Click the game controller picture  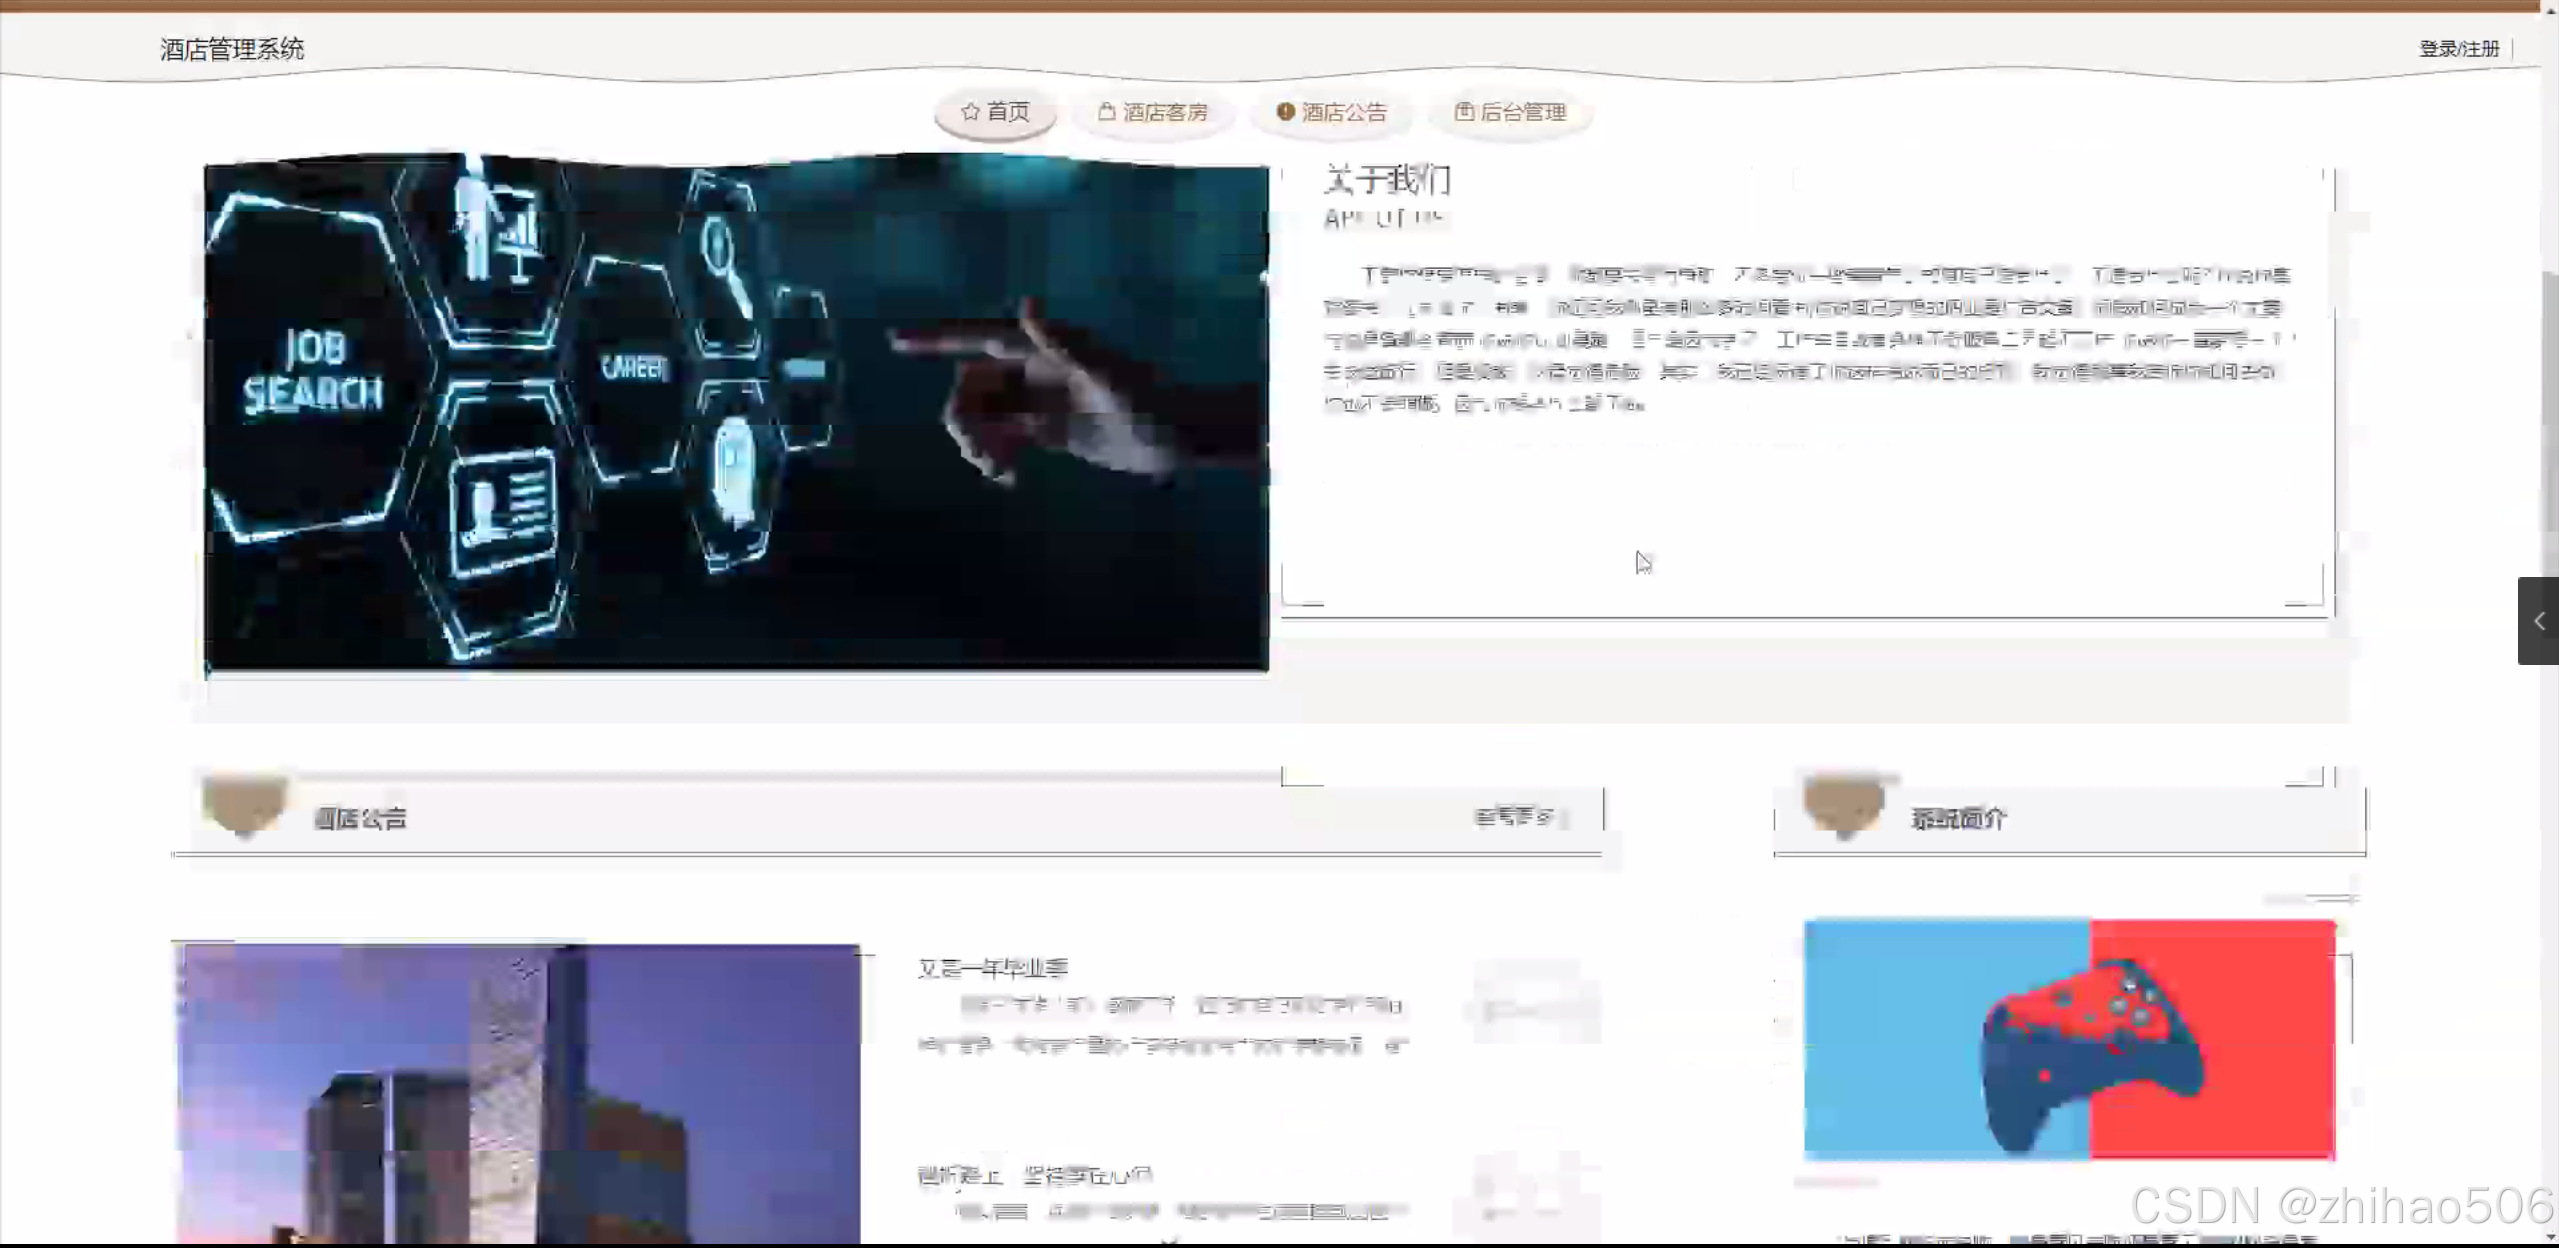2069,1040
